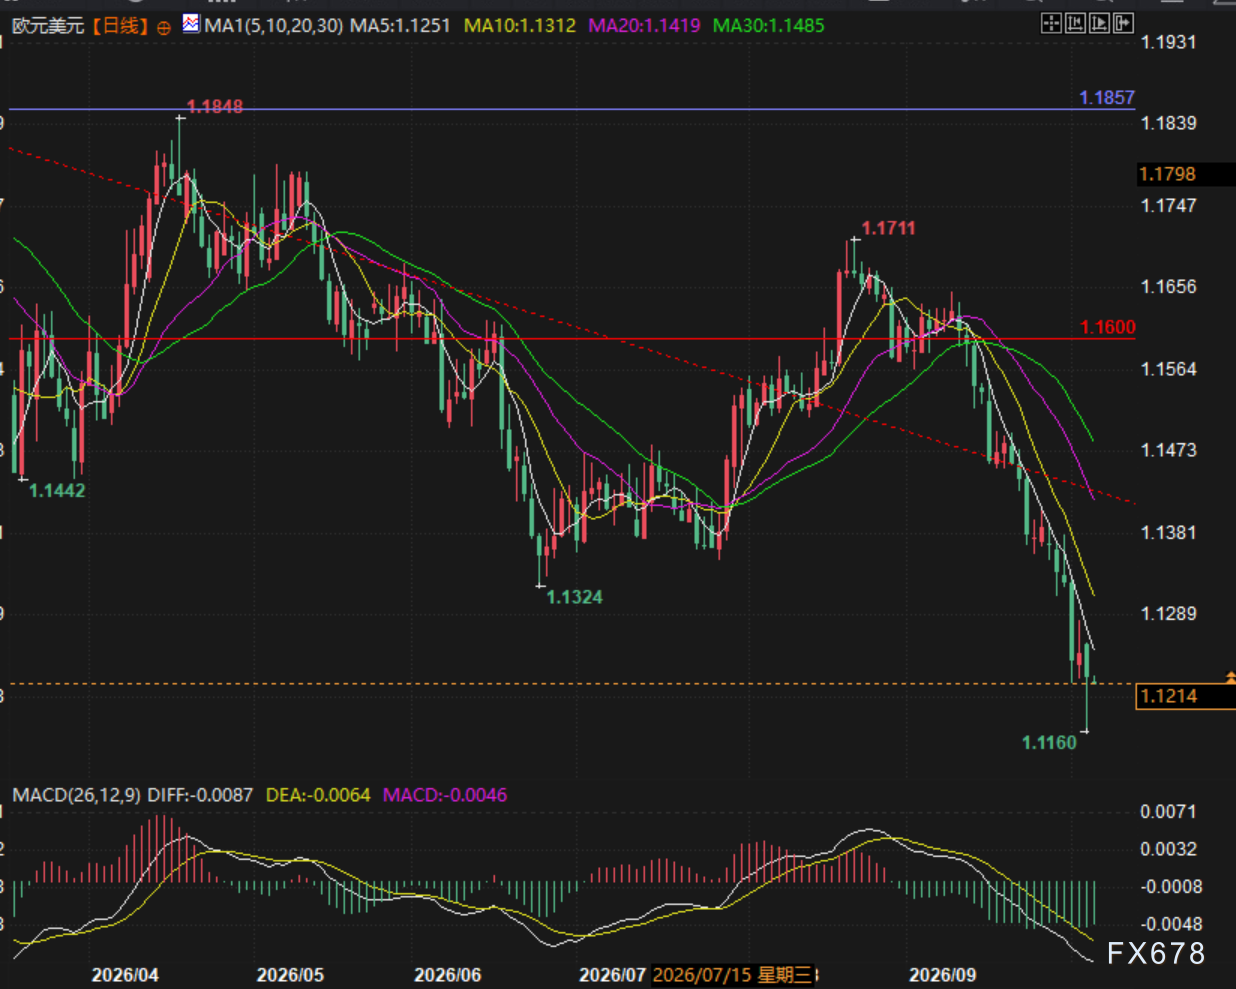
Task: Click the 1.1839 price axis label
Action: point(1168,123)
